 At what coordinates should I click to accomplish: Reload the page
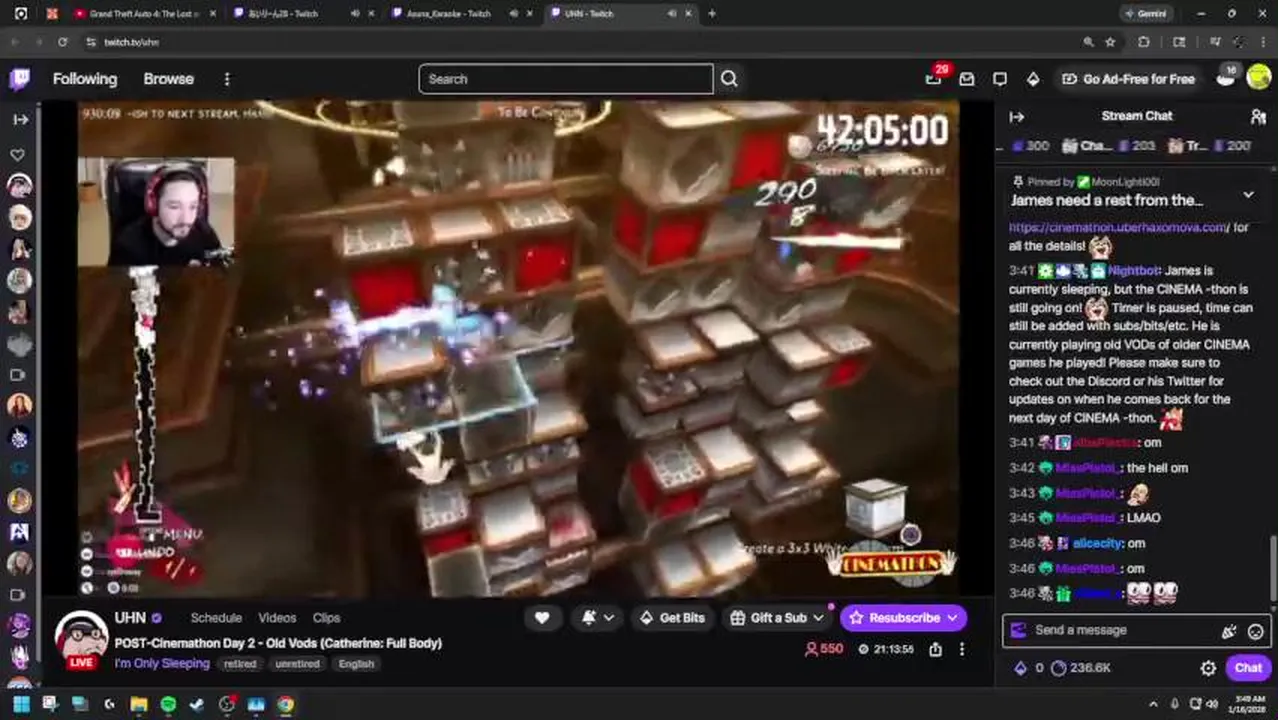[62, 42]
